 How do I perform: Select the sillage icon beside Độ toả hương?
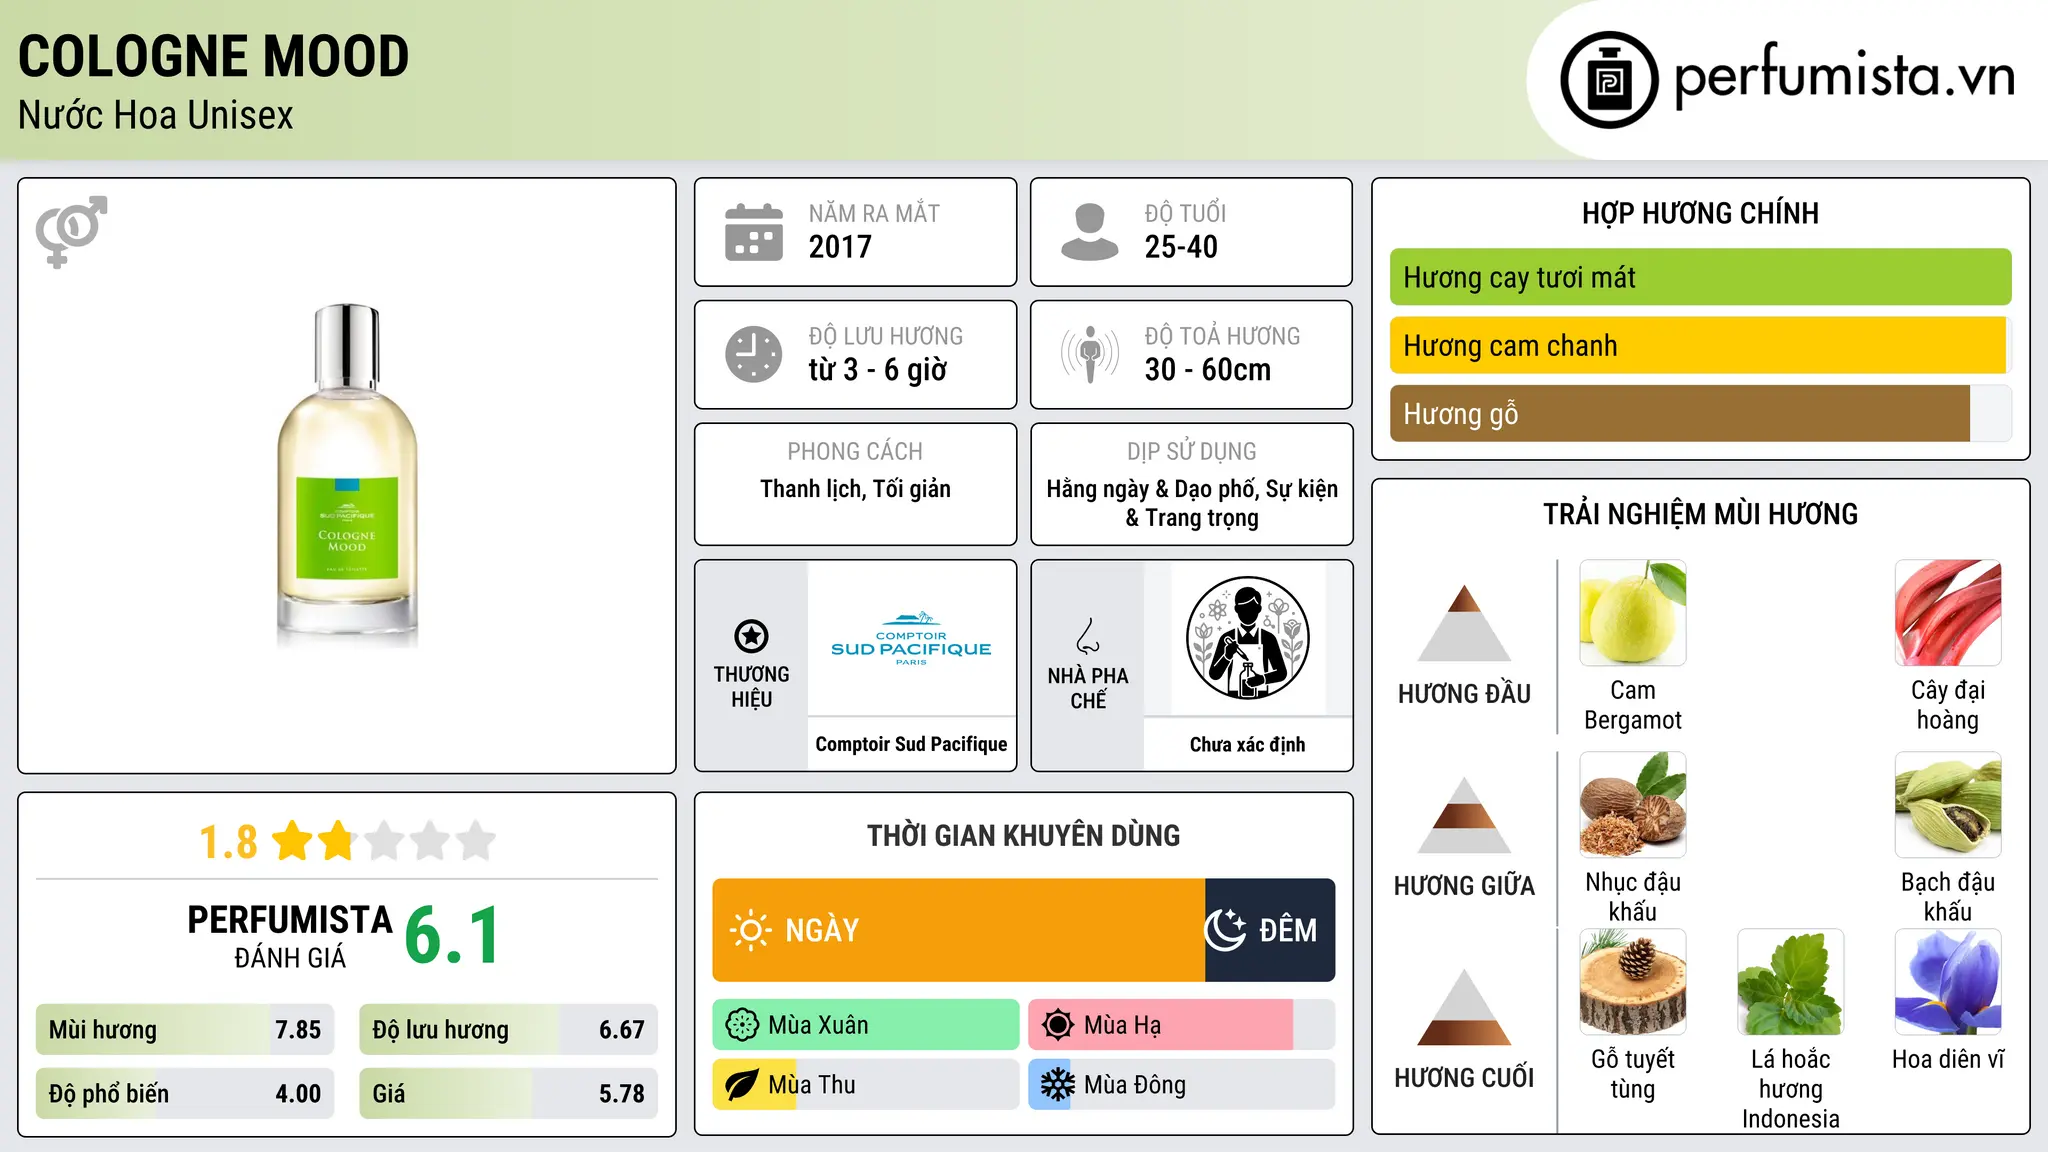point(1090,354)
